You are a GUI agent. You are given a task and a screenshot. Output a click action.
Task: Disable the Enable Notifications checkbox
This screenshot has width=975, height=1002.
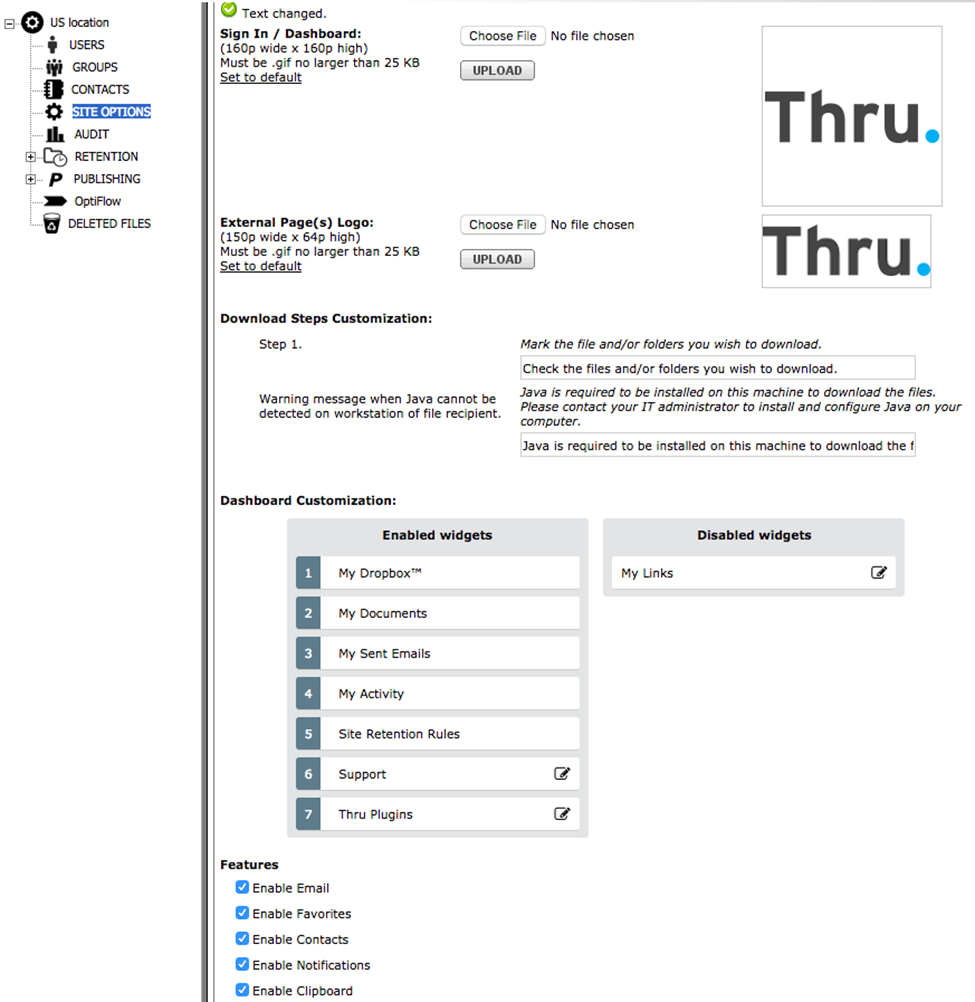[242, 965]
